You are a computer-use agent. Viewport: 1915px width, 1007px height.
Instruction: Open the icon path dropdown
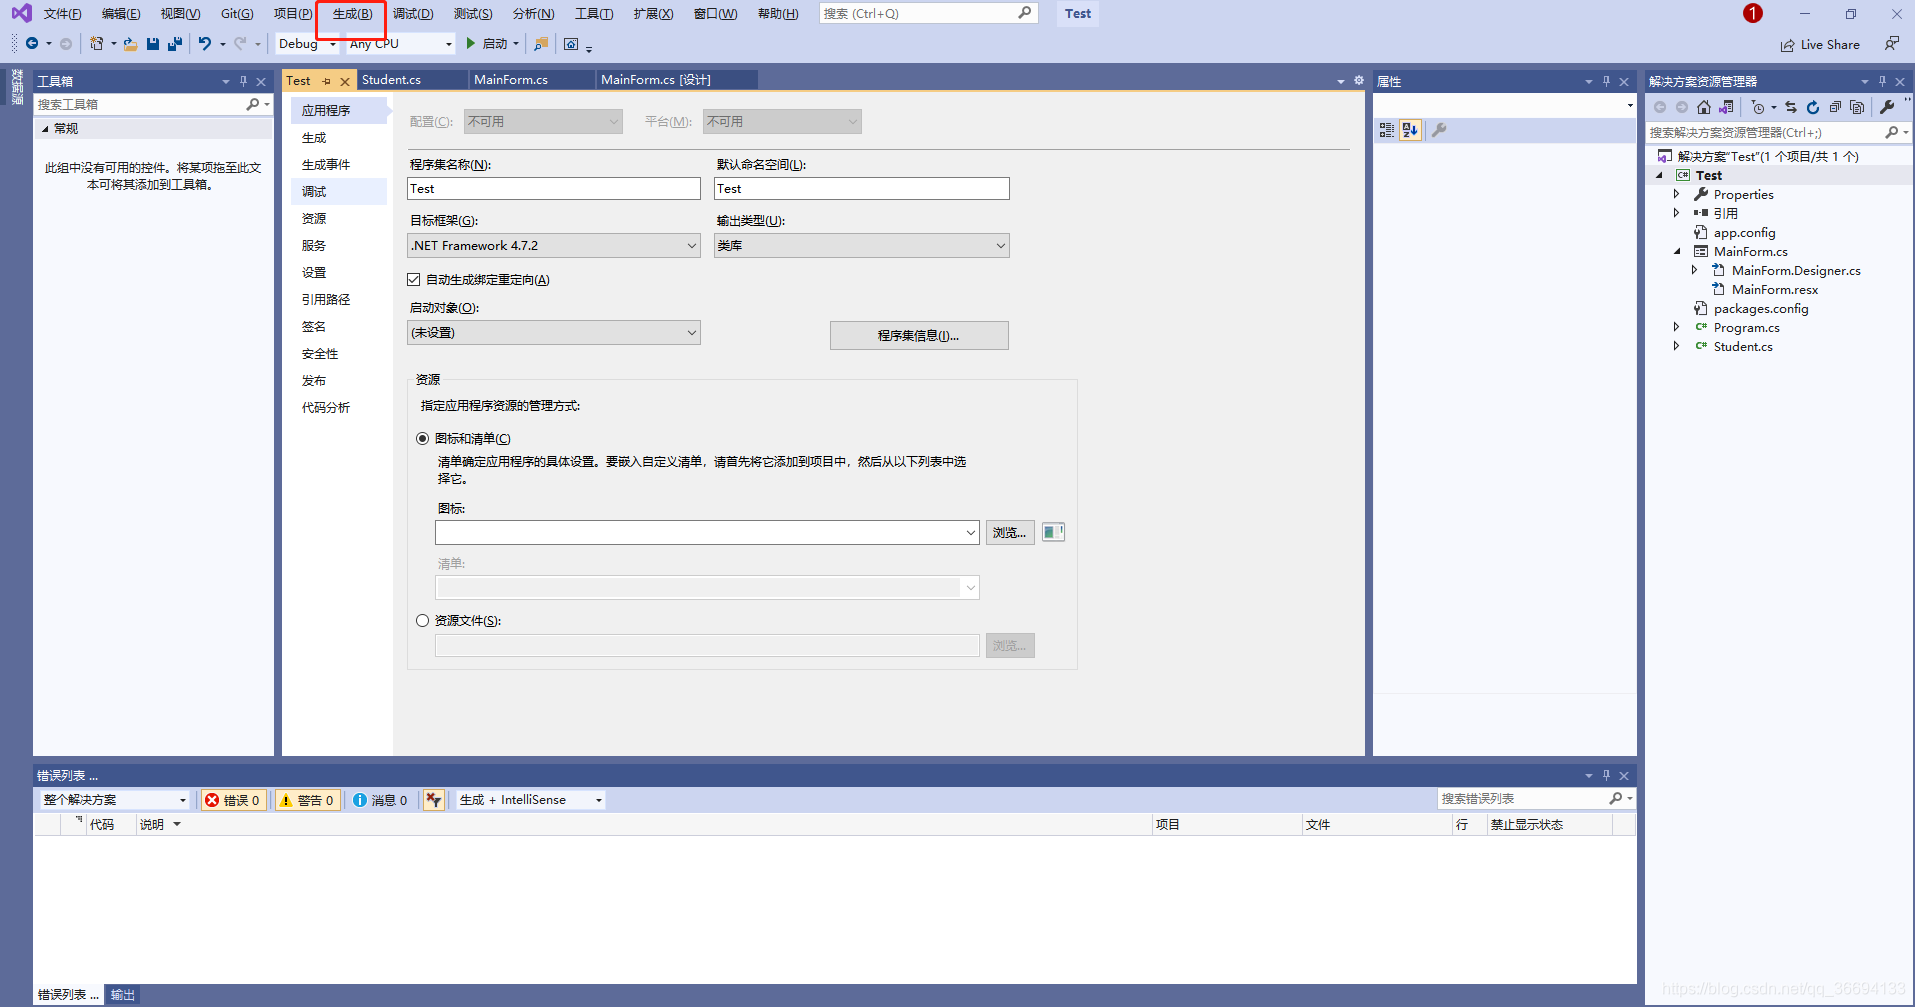point(707,533)
